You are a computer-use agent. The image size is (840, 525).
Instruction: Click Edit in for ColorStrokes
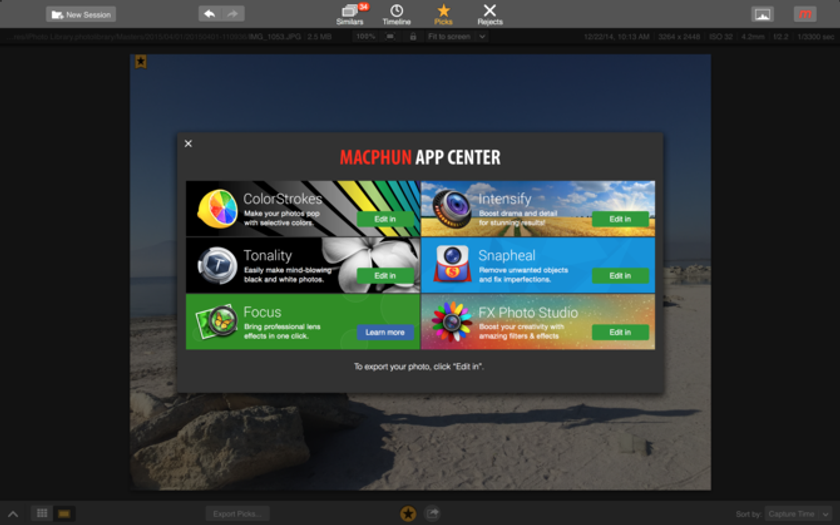click(x=385, y=219)
